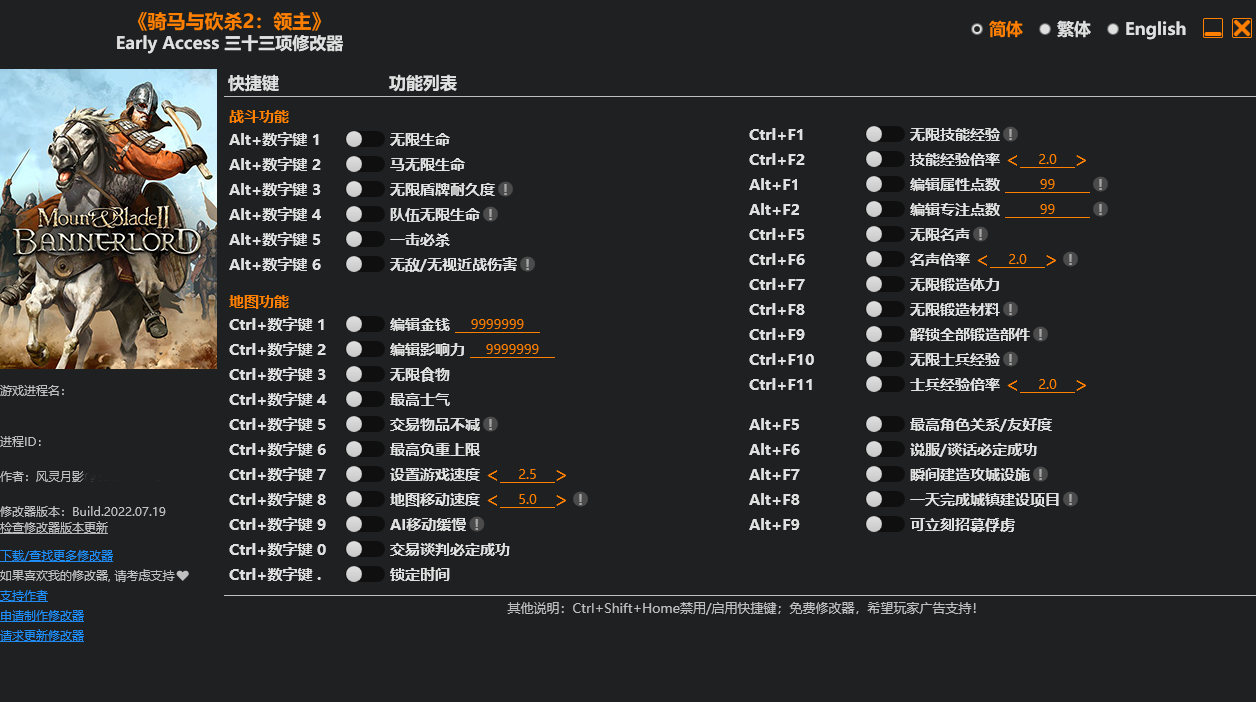Decrease 地图移动速度 with left arrow
The width and height of the screenshot is (1256, 702).
pos(492,500)
